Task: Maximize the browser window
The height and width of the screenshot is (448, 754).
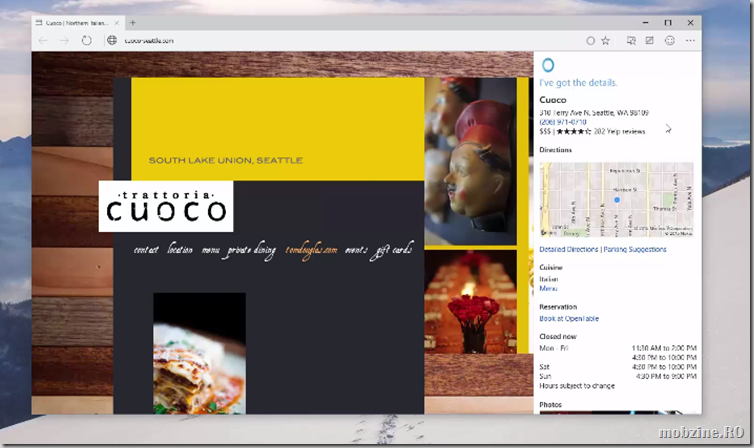Action: [x=668, y=23]
